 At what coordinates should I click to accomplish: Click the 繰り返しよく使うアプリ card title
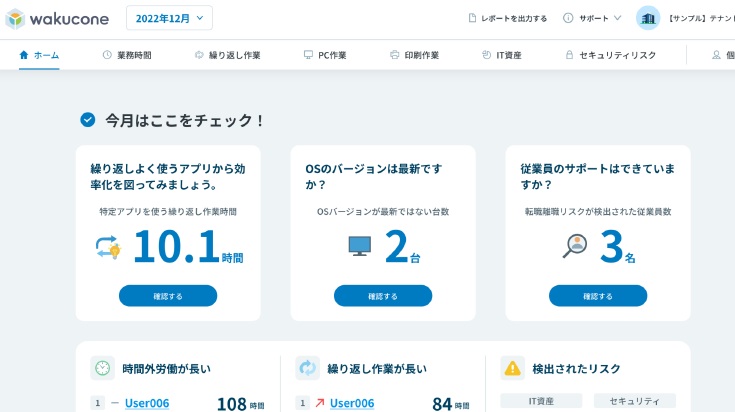coord(168,176)
